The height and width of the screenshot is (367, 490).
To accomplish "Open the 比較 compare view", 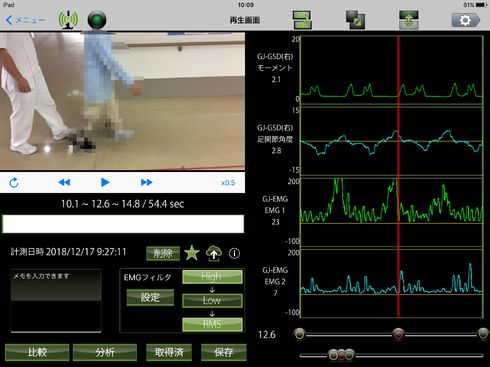I will [x=37, y=352].
